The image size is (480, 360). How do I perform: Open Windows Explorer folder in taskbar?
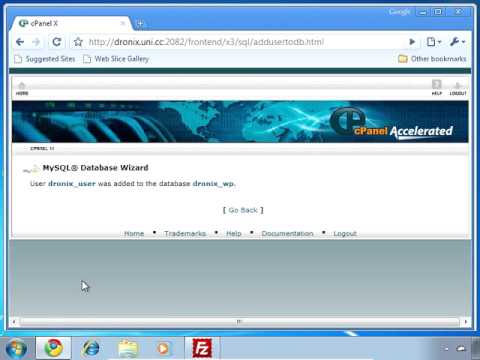point(128,349)
